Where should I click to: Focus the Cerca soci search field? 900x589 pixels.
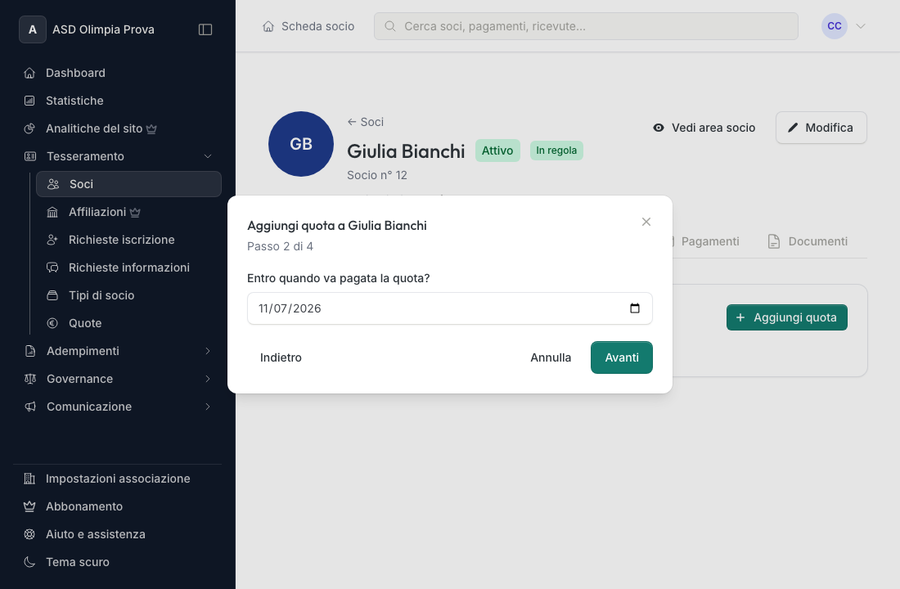(x=586, y=26)
